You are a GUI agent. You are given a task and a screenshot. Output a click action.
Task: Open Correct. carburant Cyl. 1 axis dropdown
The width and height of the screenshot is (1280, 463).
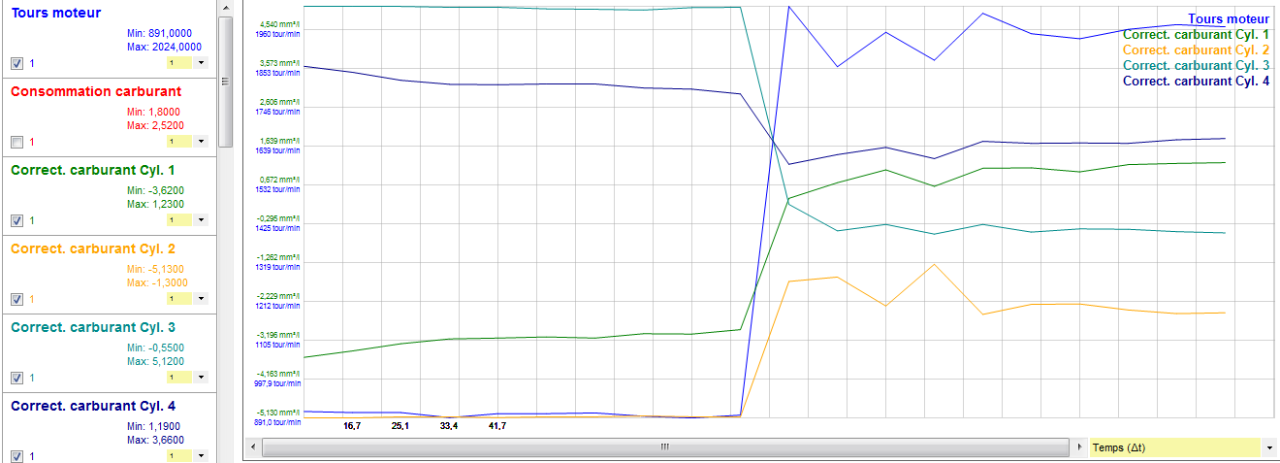click(201, 220)
